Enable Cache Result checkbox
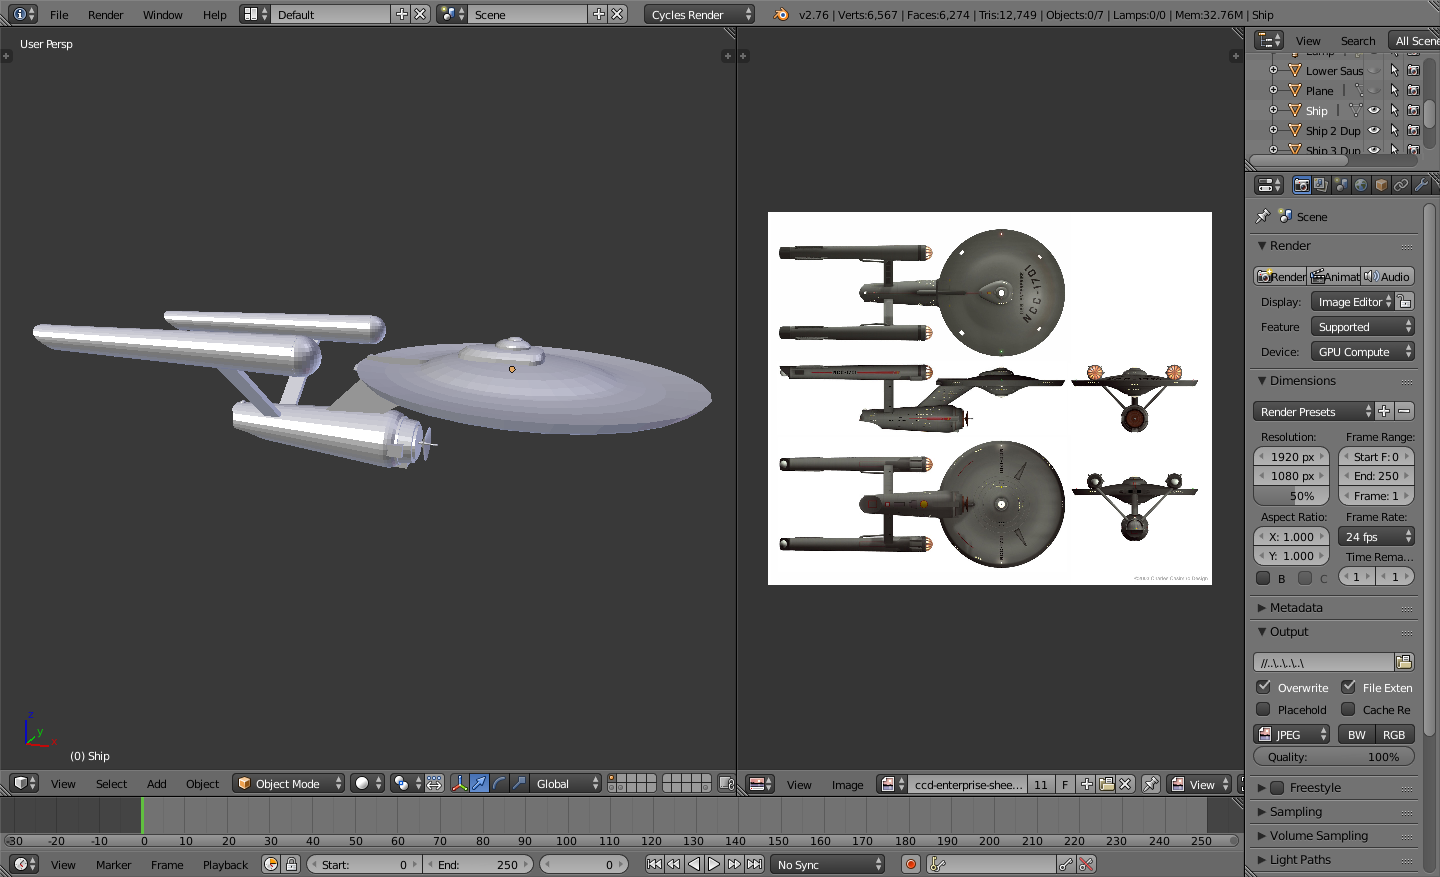1440x877 pixels. point(1349,709)
